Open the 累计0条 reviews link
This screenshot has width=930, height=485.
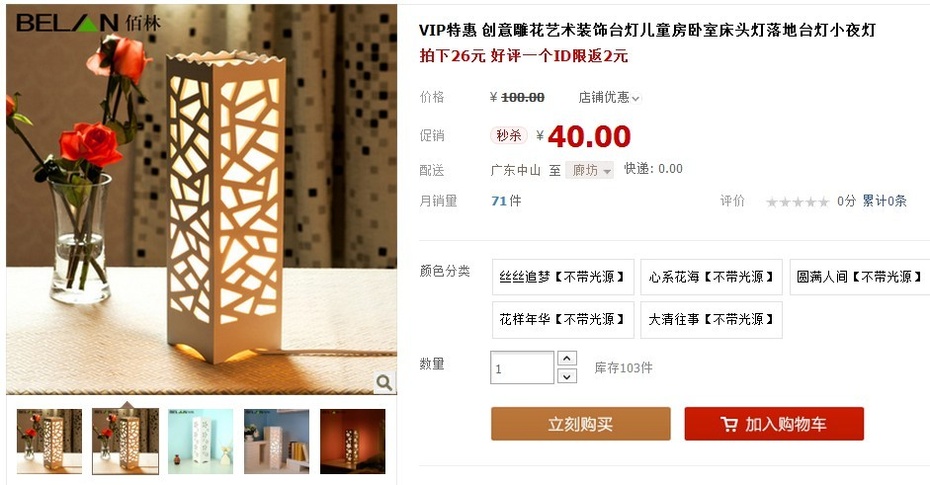[x=884, y=201]
